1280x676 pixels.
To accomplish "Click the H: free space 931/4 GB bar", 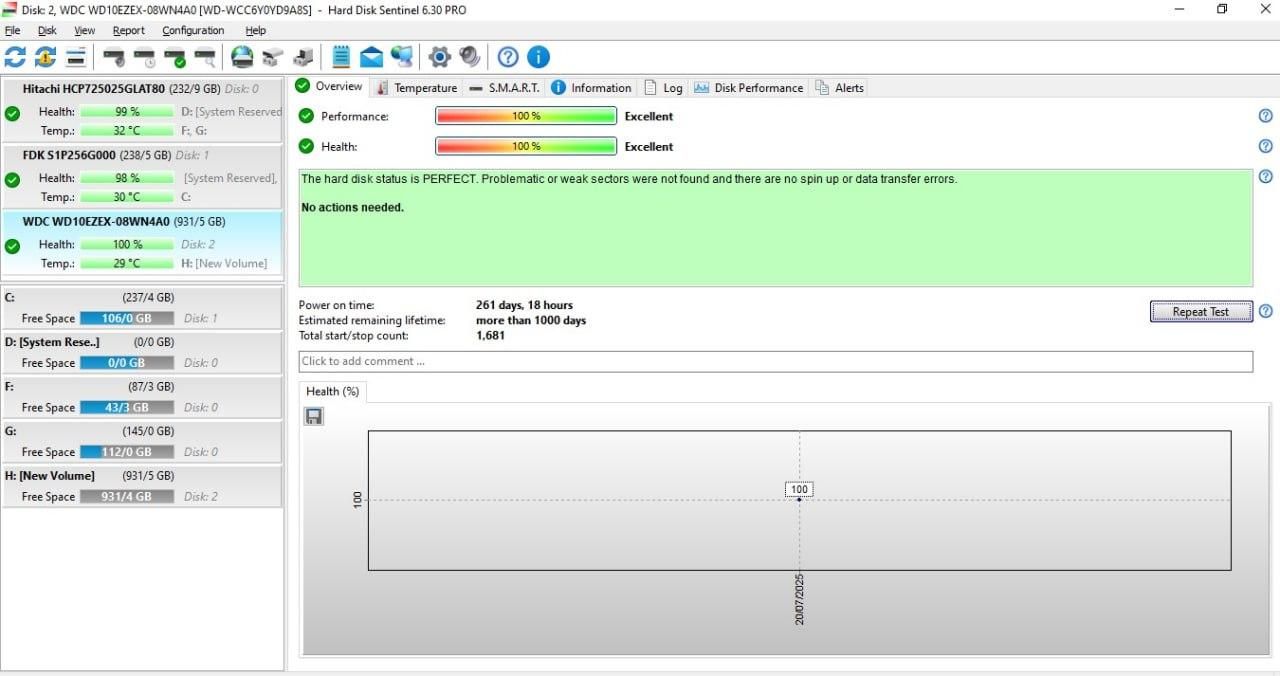I will tap(127, 496).
